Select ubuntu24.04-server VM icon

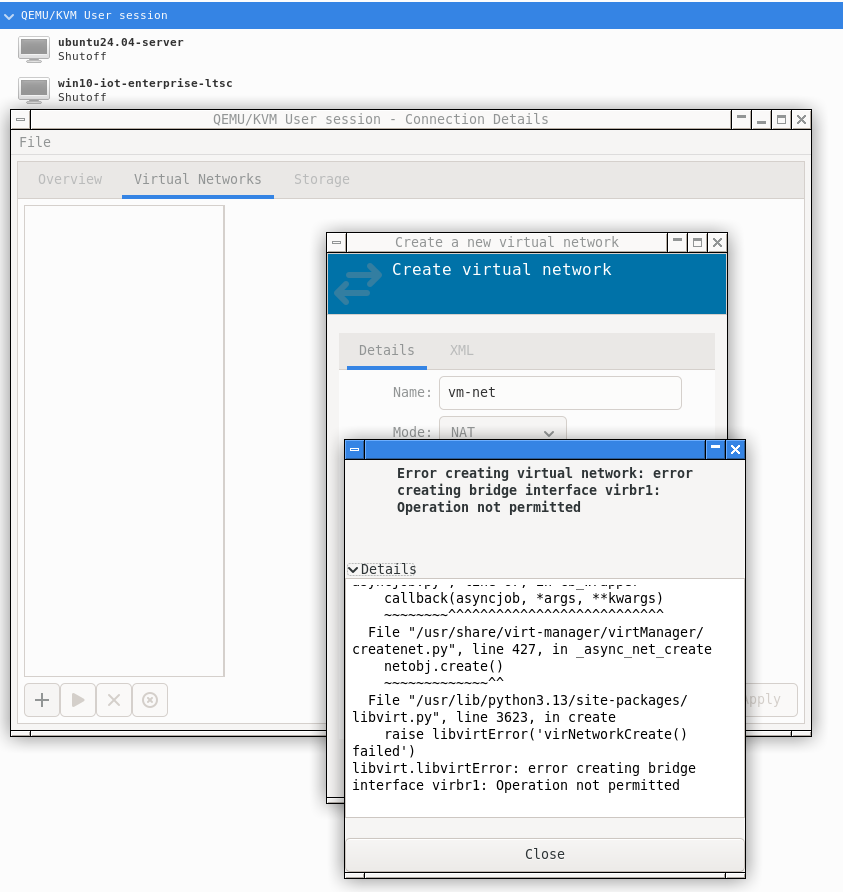[x=34, y=49]
